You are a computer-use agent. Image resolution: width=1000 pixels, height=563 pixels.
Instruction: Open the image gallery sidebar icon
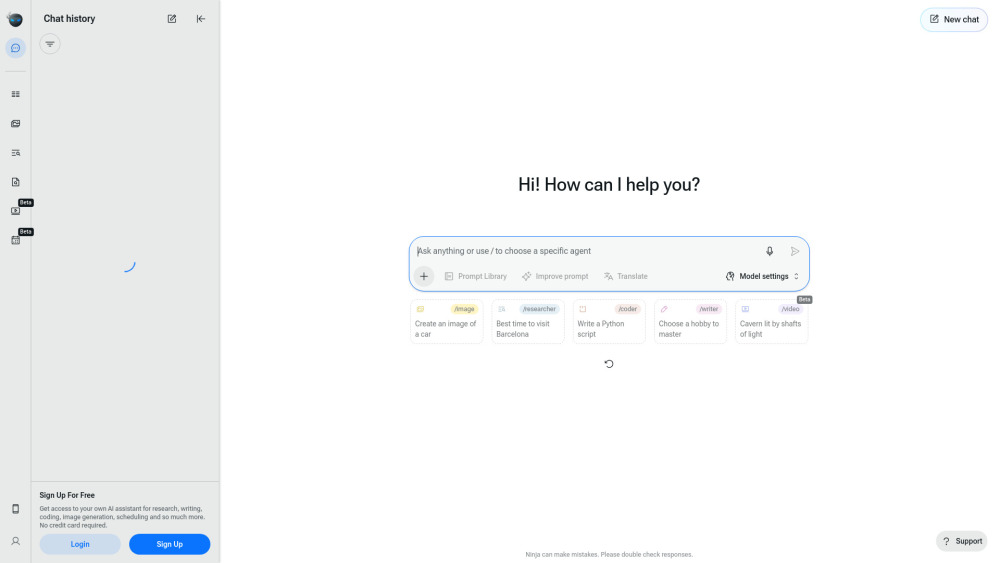pos(15,124)
